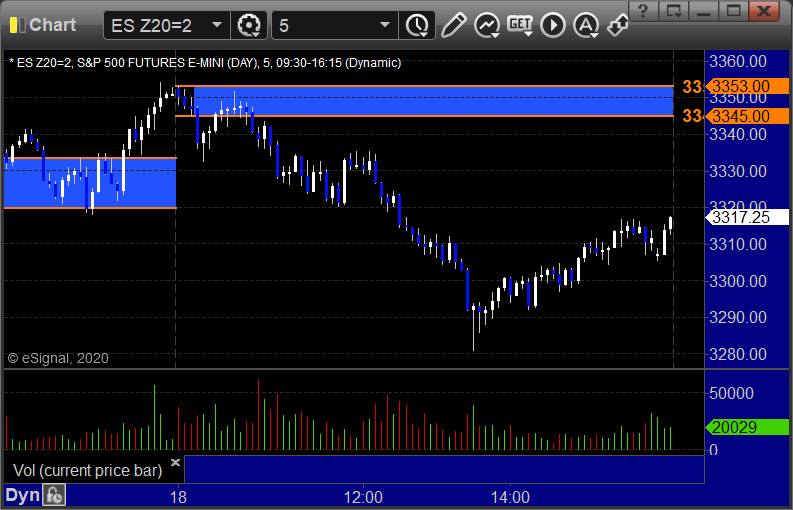
Task: Click the 3280.00 price axis label
Action: click(x=738, y=354)
